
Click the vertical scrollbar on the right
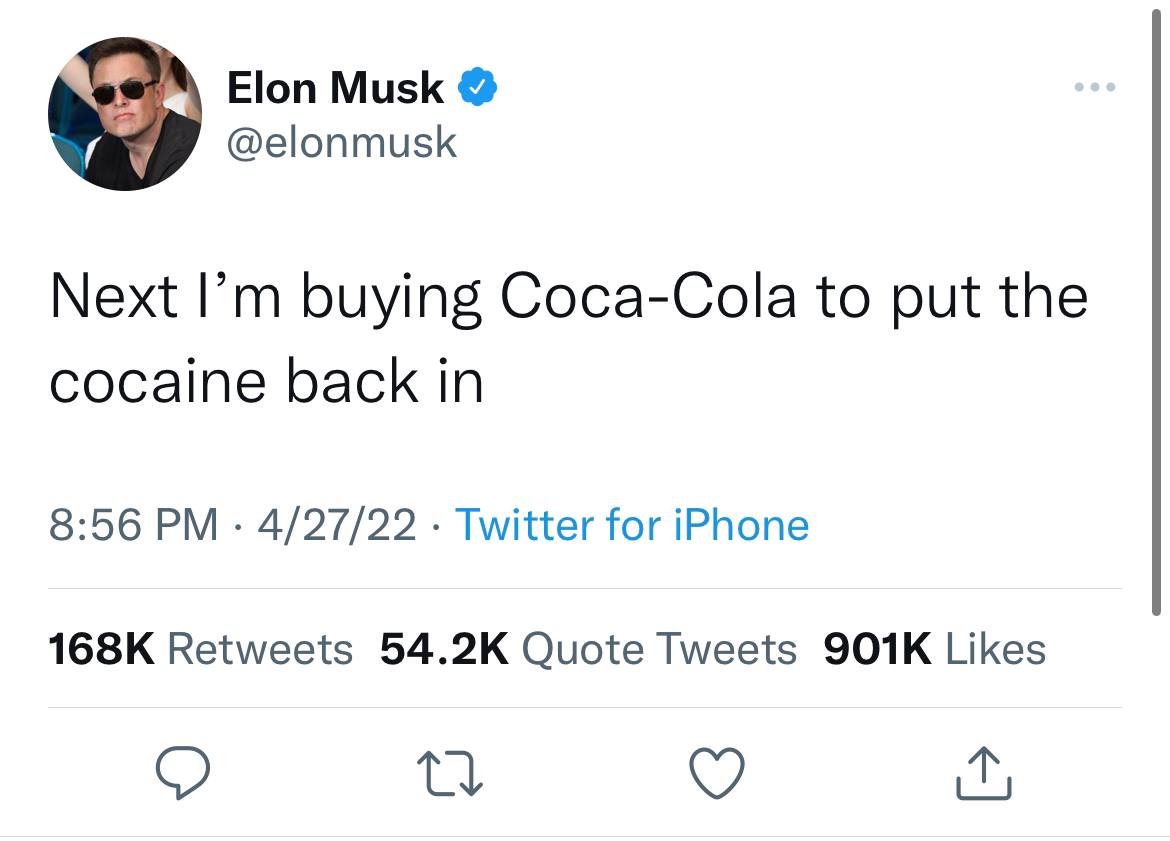[x=1156, y=310]
